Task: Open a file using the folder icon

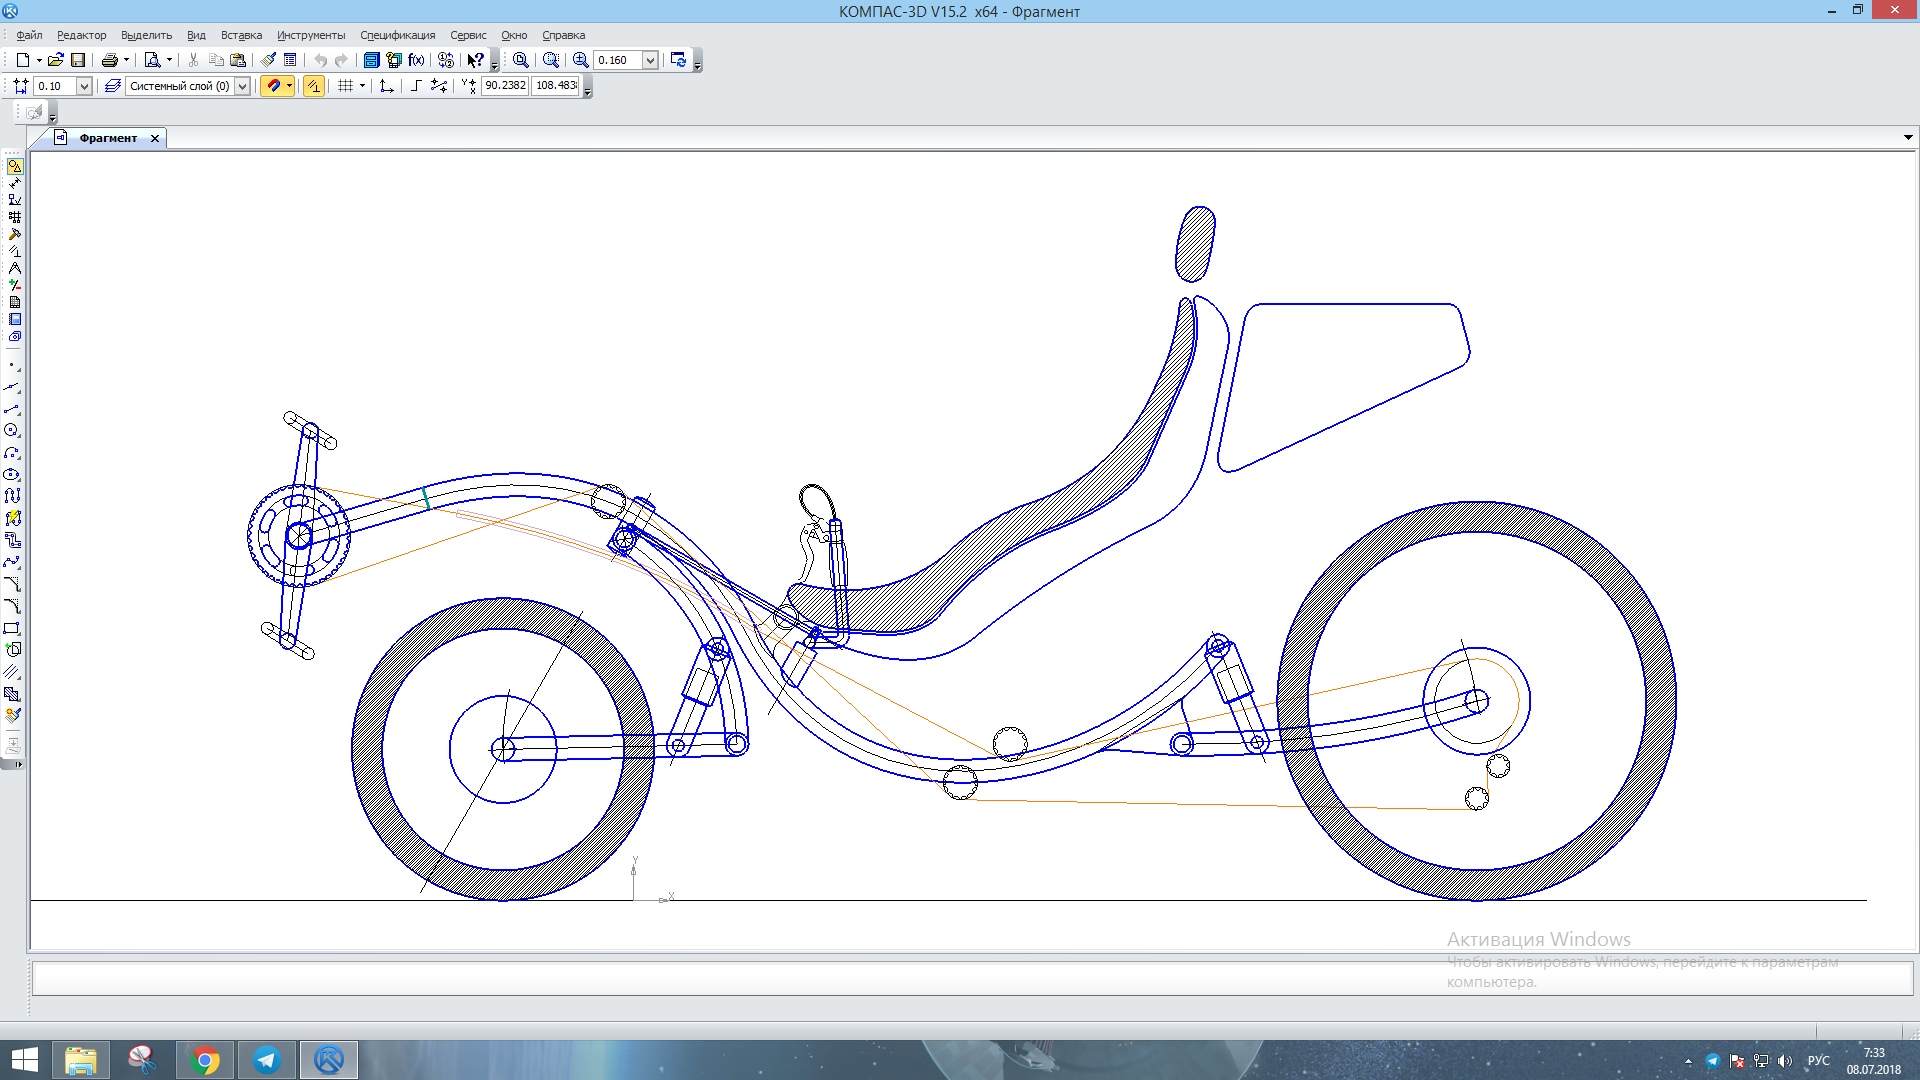Action: (56, 60)
